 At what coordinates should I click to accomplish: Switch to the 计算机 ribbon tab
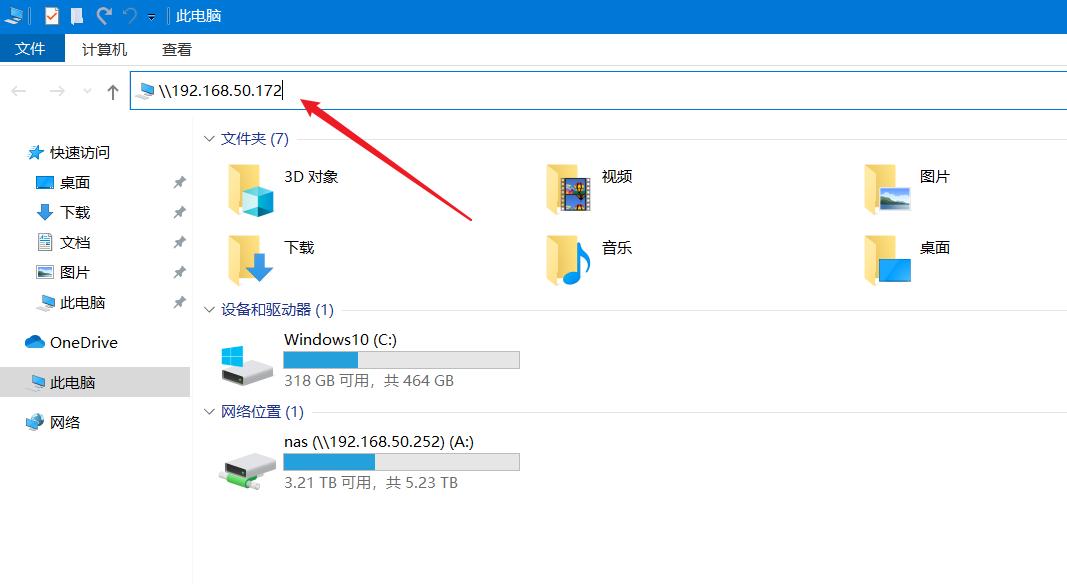pos(104,50)
